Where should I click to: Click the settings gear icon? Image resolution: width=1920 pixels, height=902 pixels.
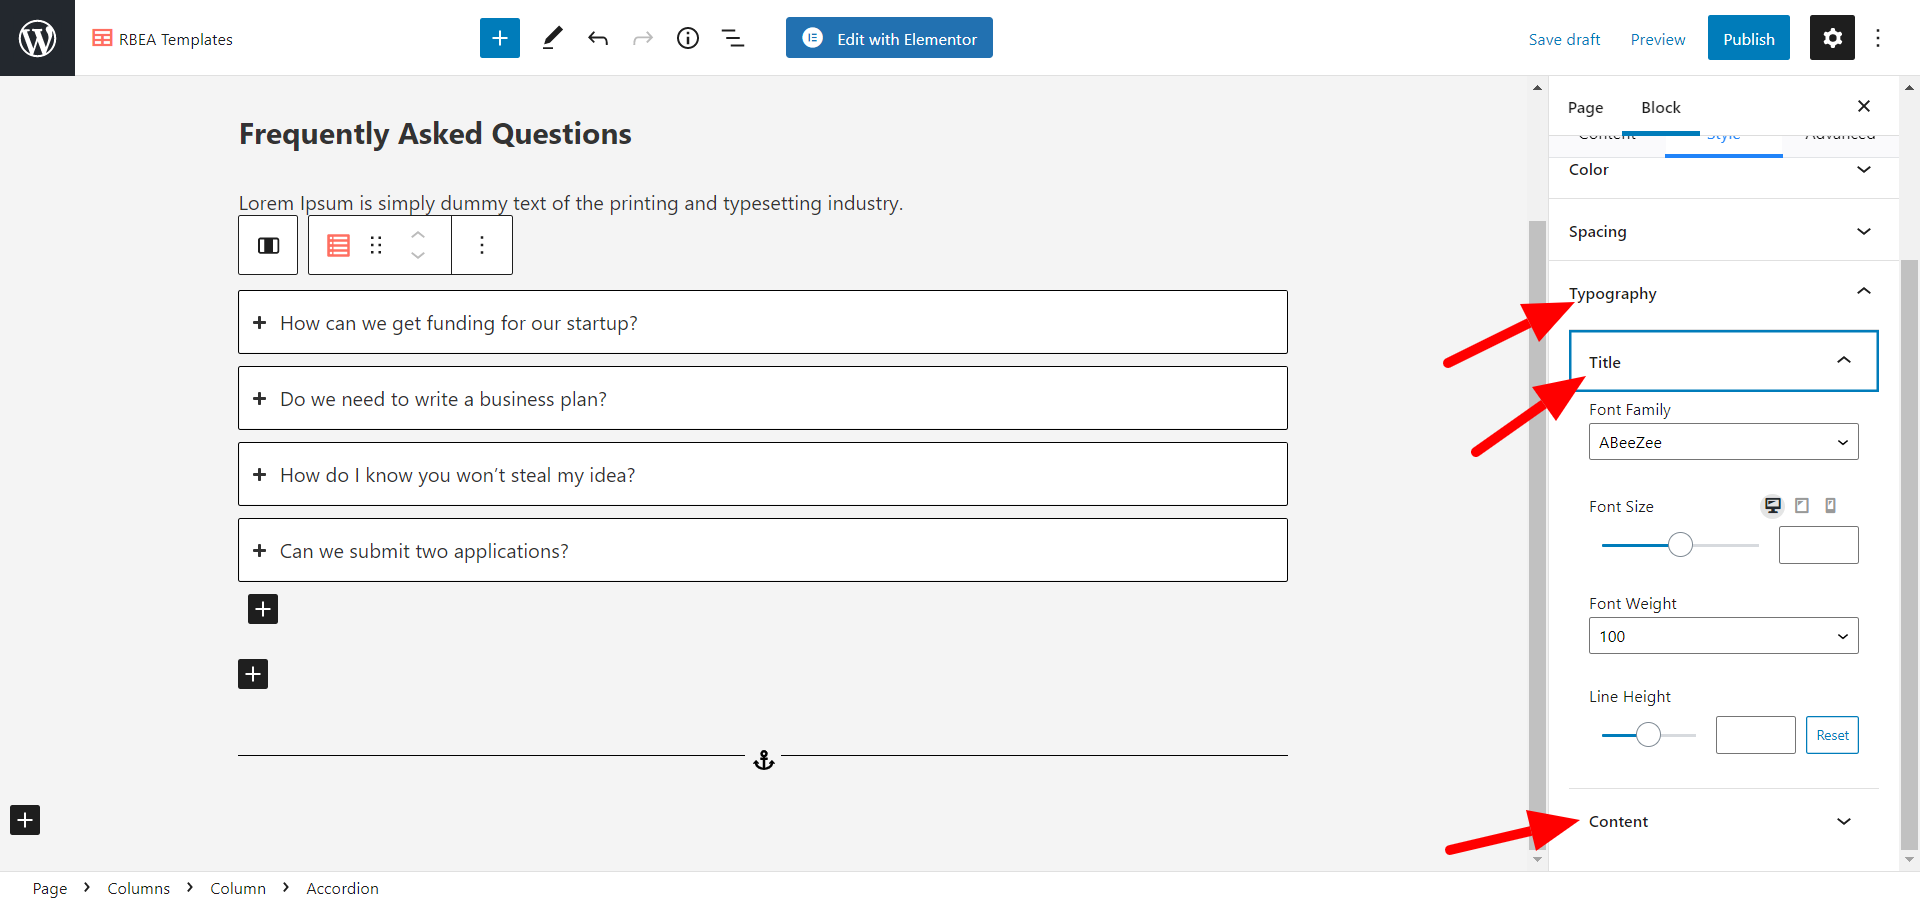click(x=1832, y=38)
